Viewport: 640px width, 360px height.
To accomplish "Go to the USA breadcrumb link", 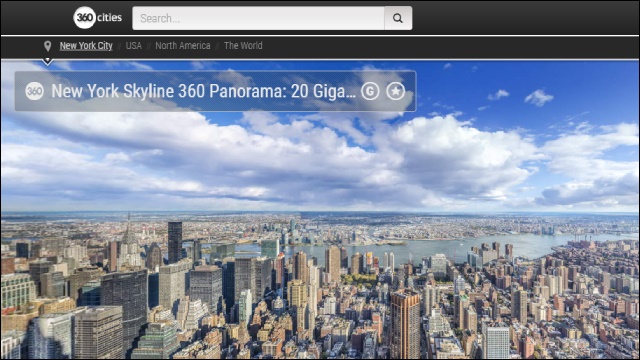I will coord(133,46).
